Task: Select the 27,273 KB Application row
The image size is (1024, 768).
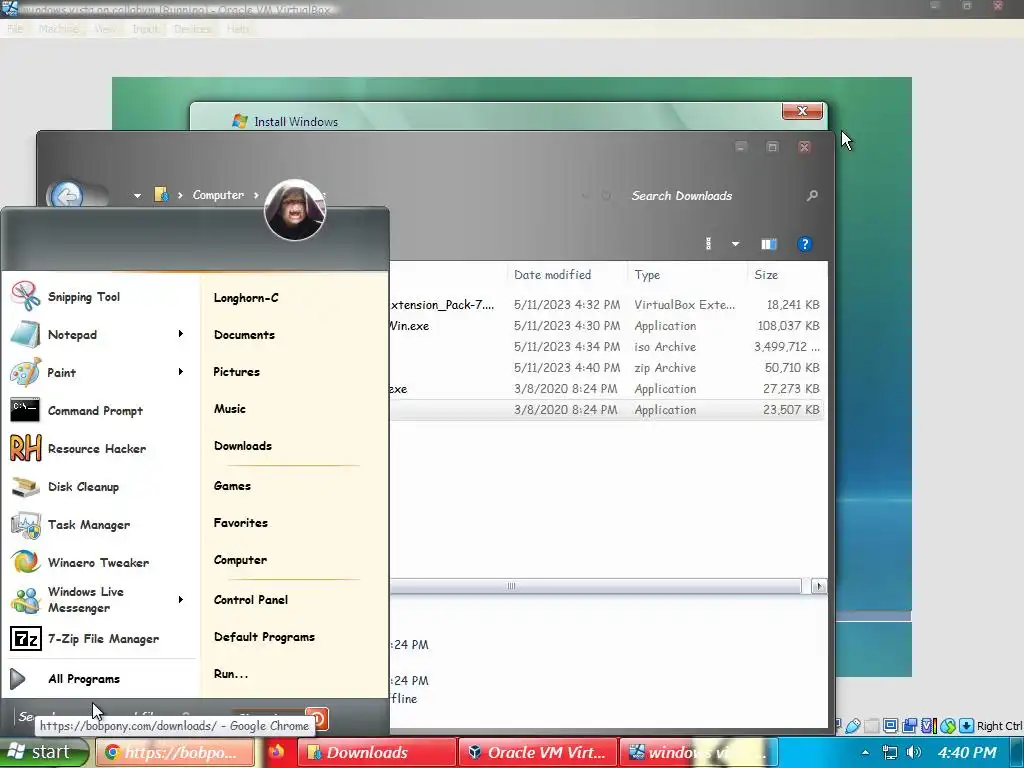Action: click(x=606, y=389)
